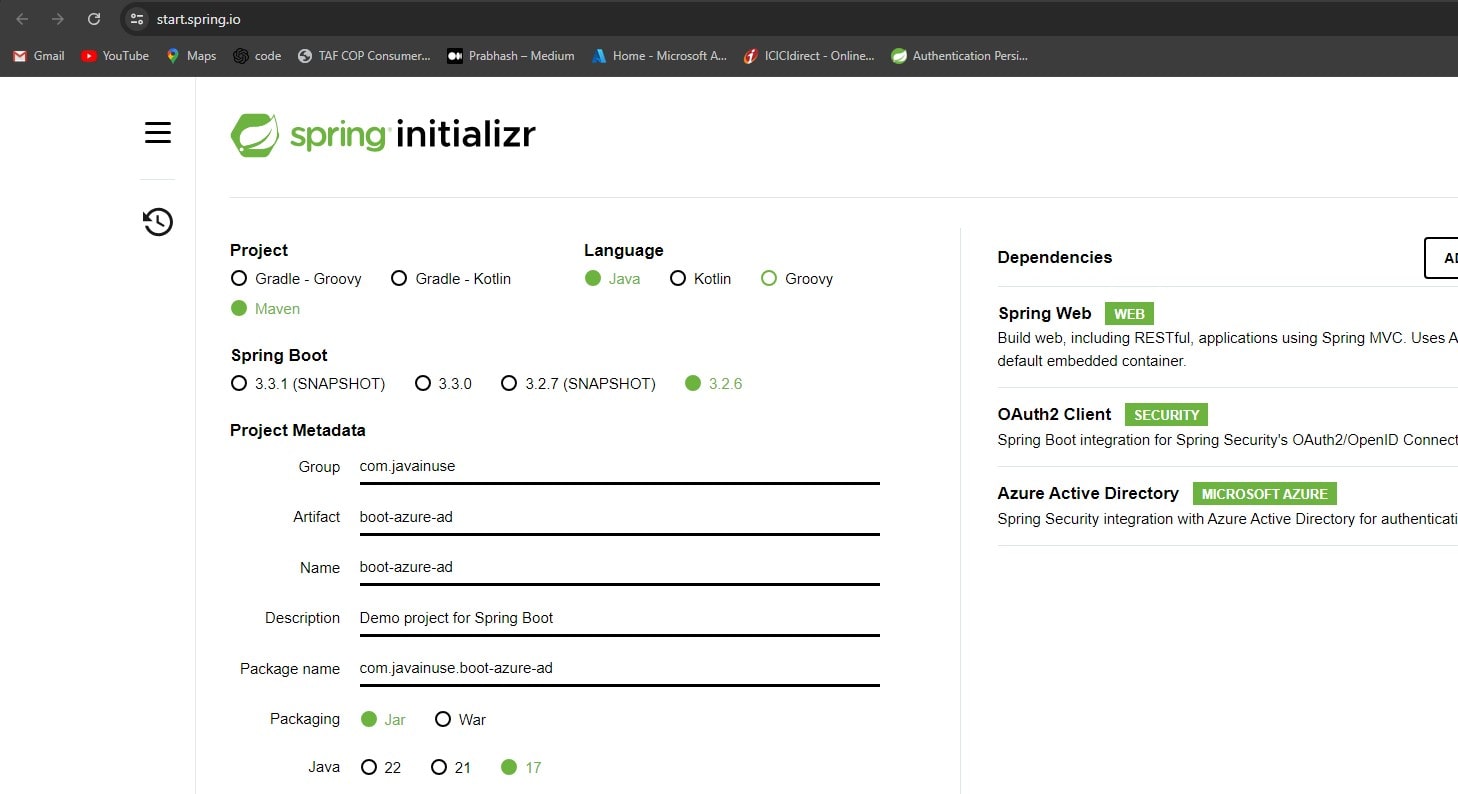Click the Package name input field
The width and height of the screenshot is (1458, 794).
pos(620,668)
